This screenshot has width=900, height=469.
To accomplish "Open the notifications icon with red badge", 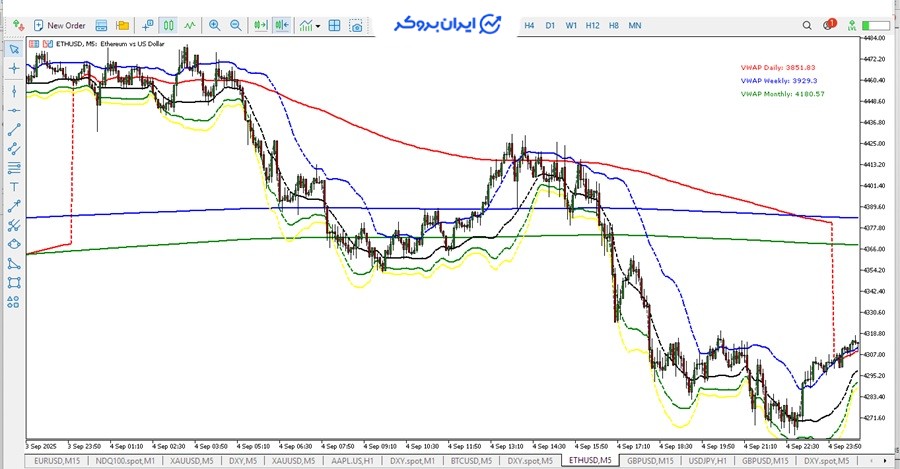I will point(828,25).
